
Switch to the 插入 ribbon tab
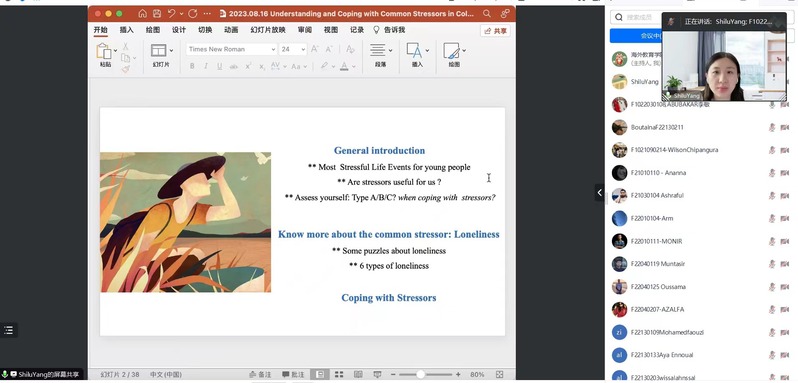pyautogui.click(x=127, y=30)
